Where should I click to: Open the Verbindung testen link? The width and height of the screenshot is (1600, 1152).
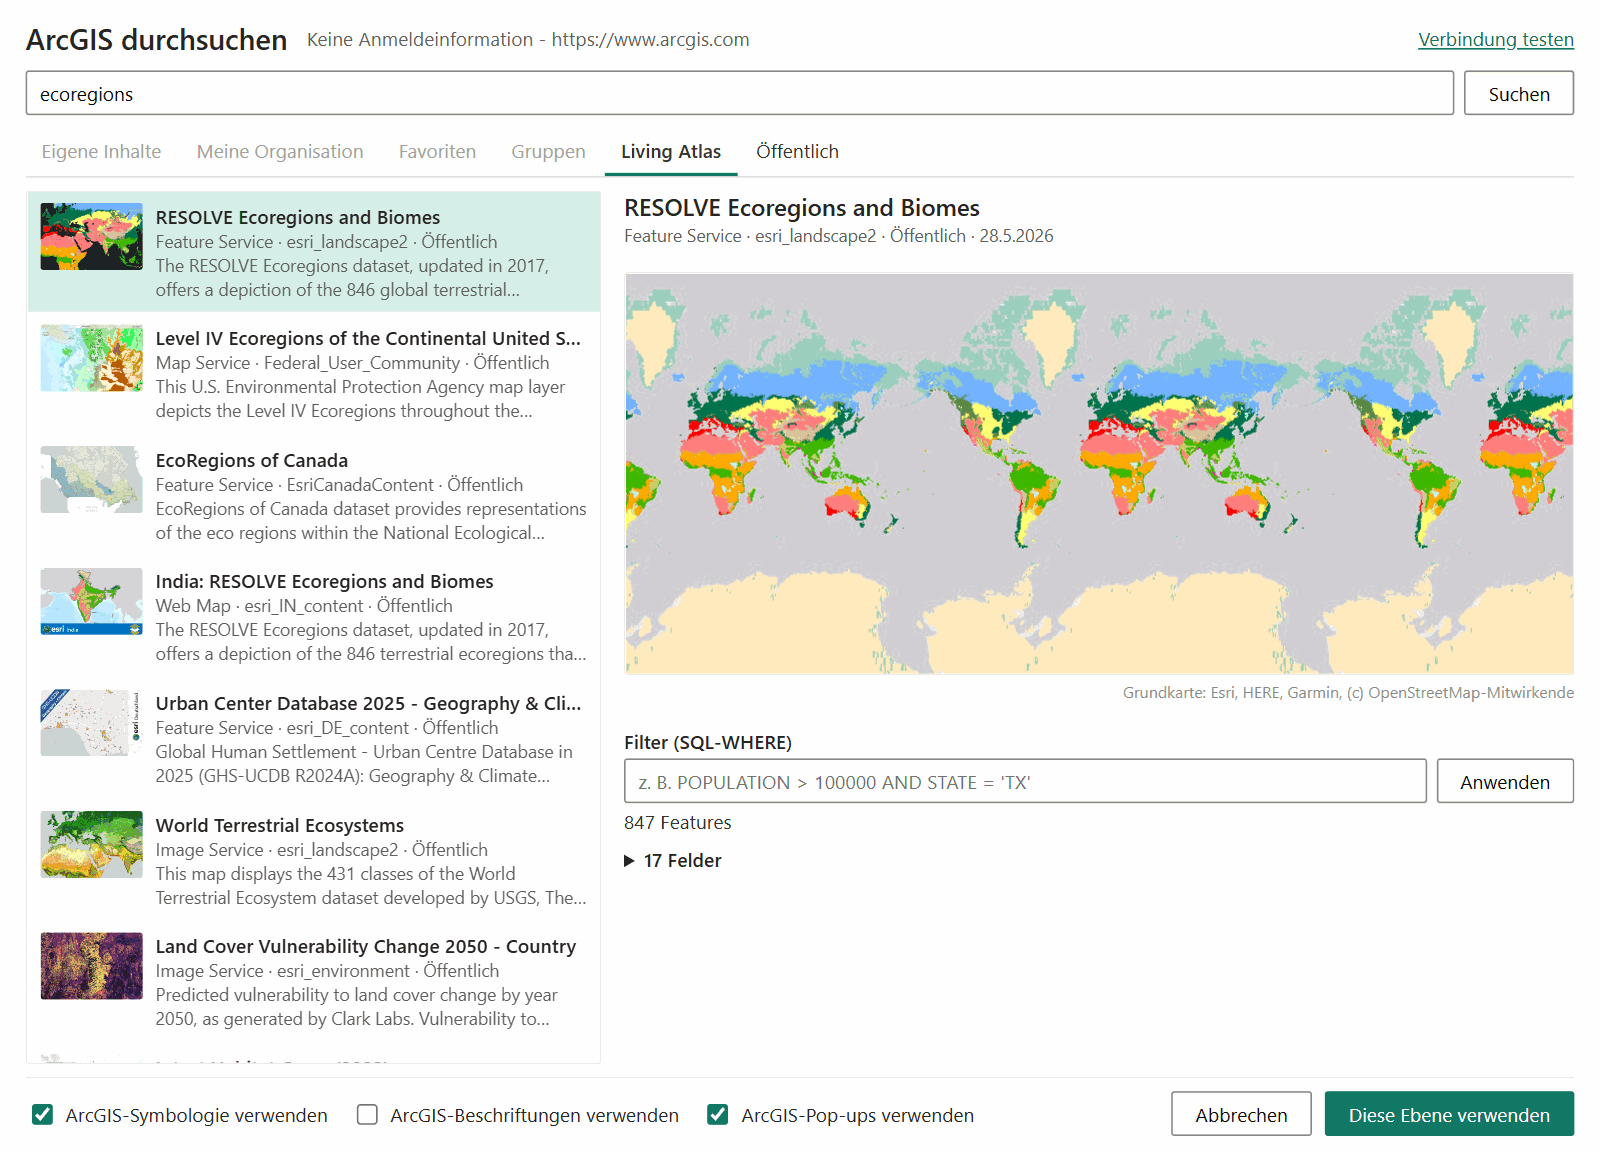click(1495, 39)
